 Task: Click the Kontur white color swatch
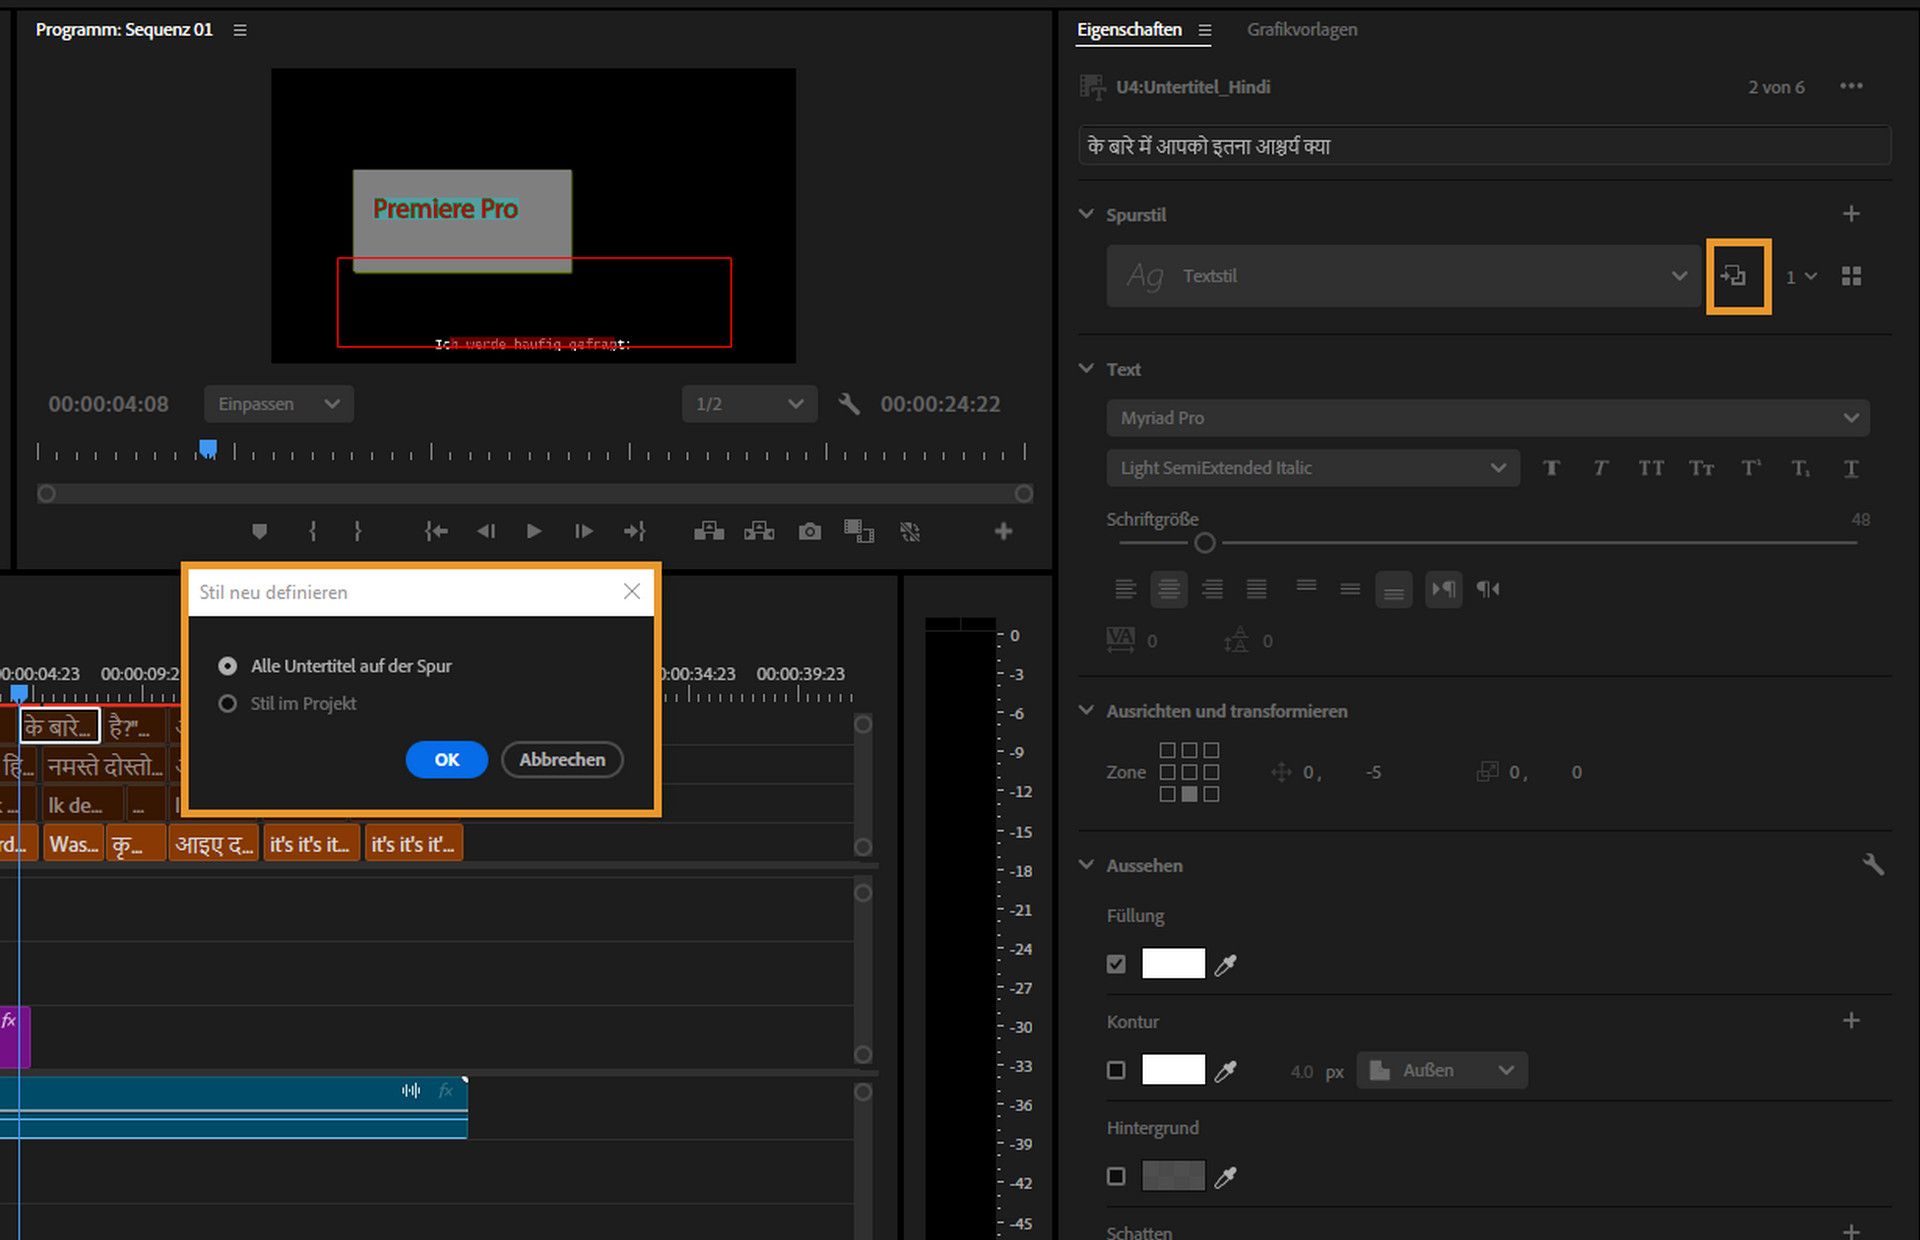coord(1172,1070)
